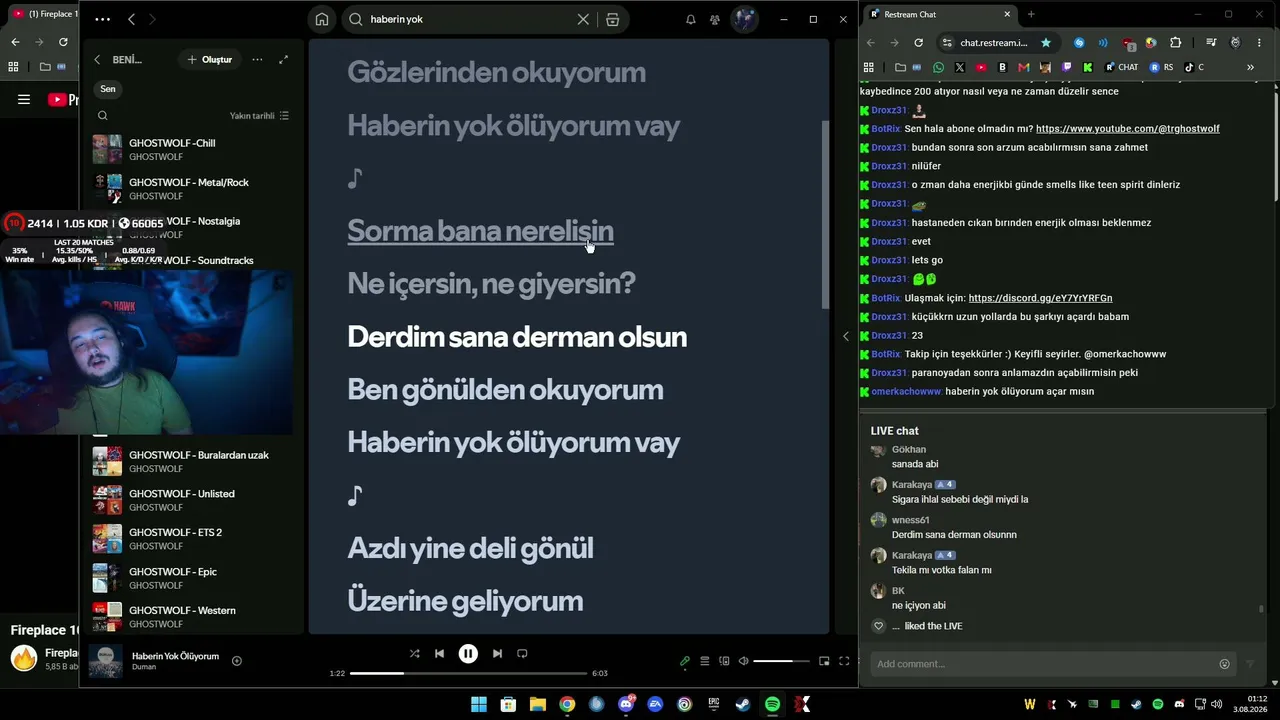Skip to previous track

tap(439, 654)
